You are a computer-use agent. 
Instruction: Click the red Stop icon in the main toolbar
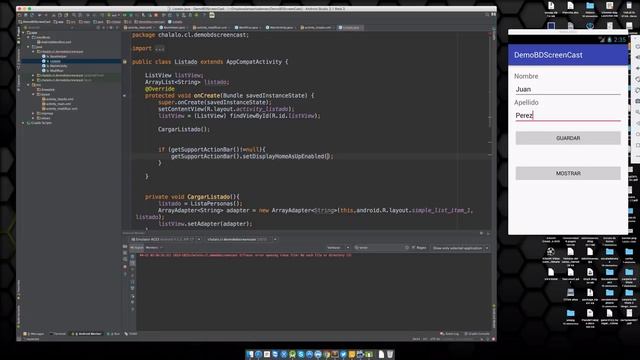(x=156, y=15)
